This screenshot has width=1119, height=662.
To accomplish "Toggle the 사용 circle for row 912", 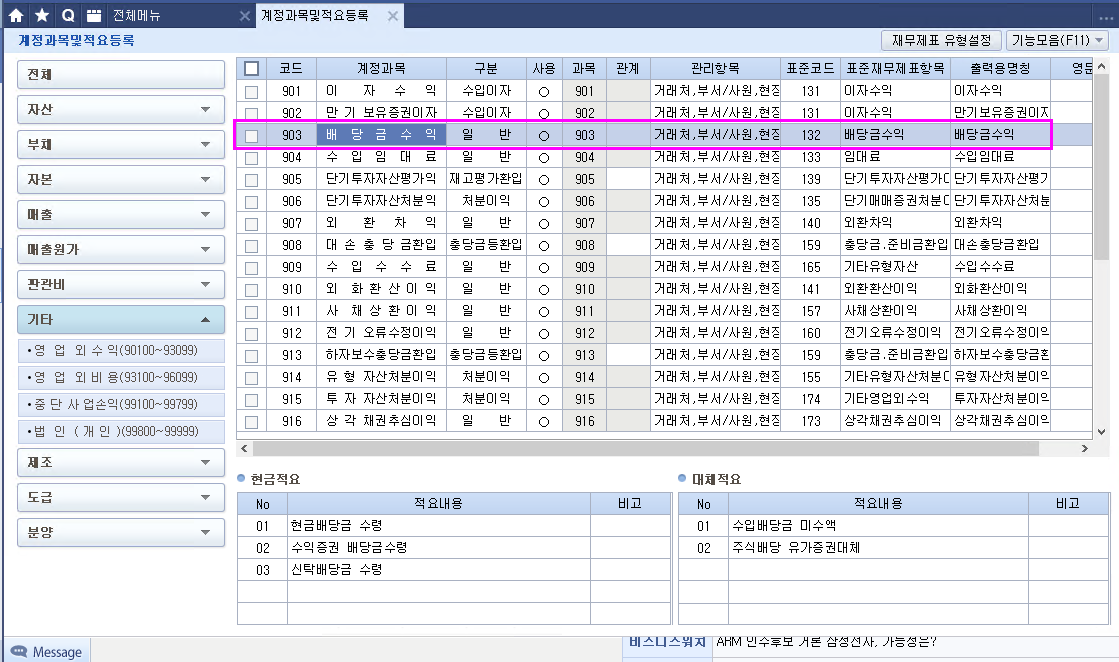I will click(544, 334).
